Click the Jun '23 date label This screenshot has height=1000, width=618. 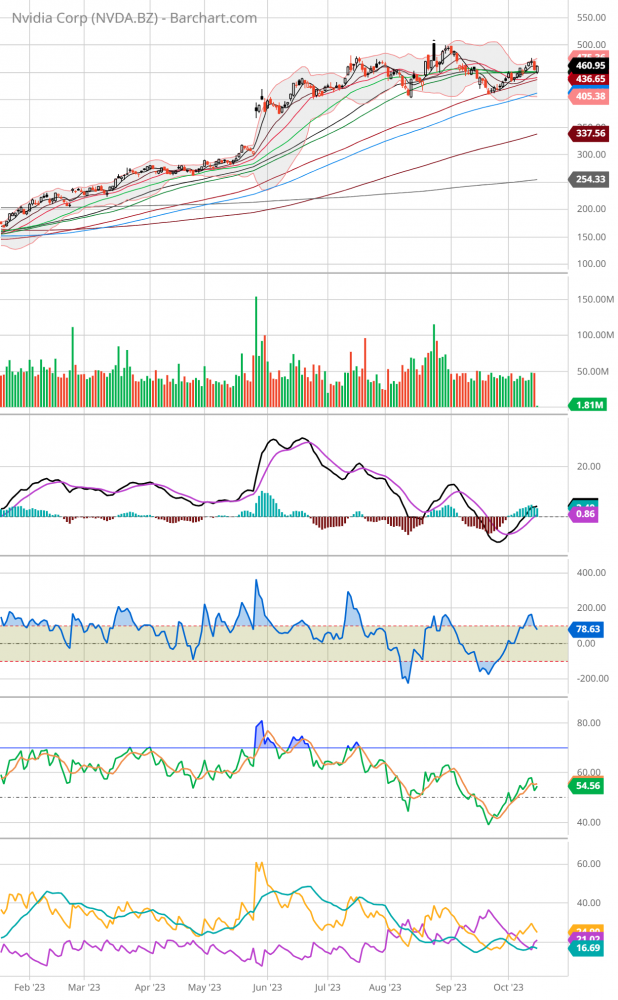pyautogui.click(x=264, y=986)
